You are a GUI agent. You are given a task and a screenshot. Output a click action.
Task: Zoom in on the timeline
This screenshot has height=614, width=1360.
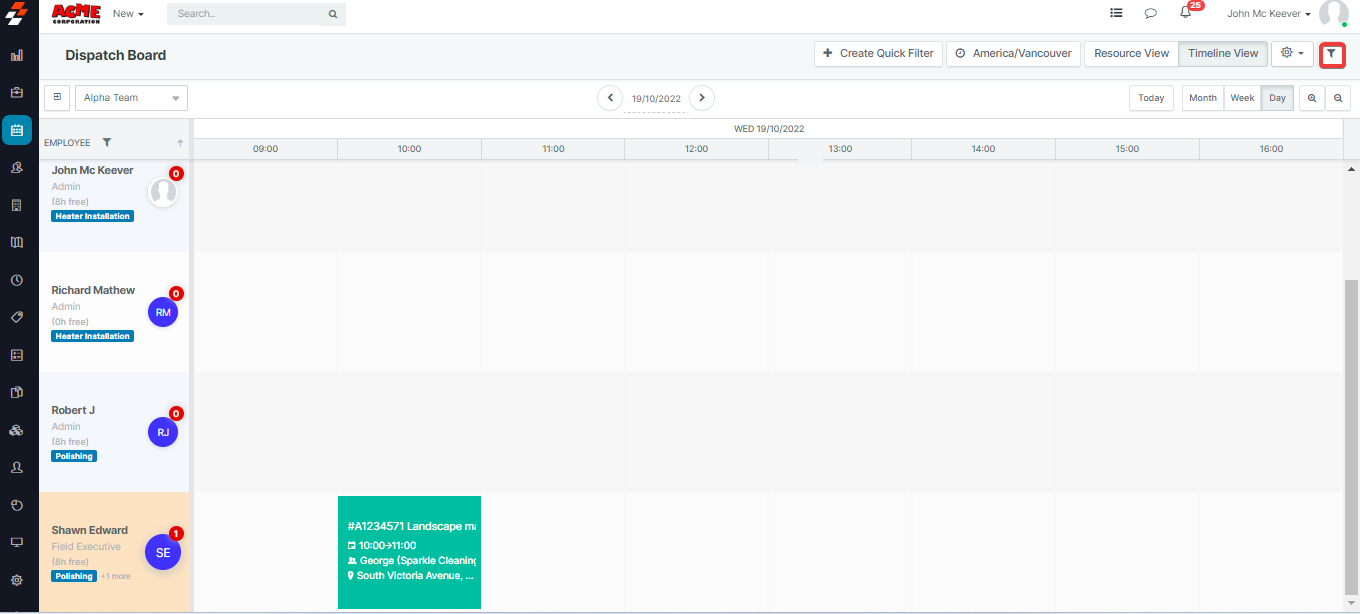(1310, 98)
